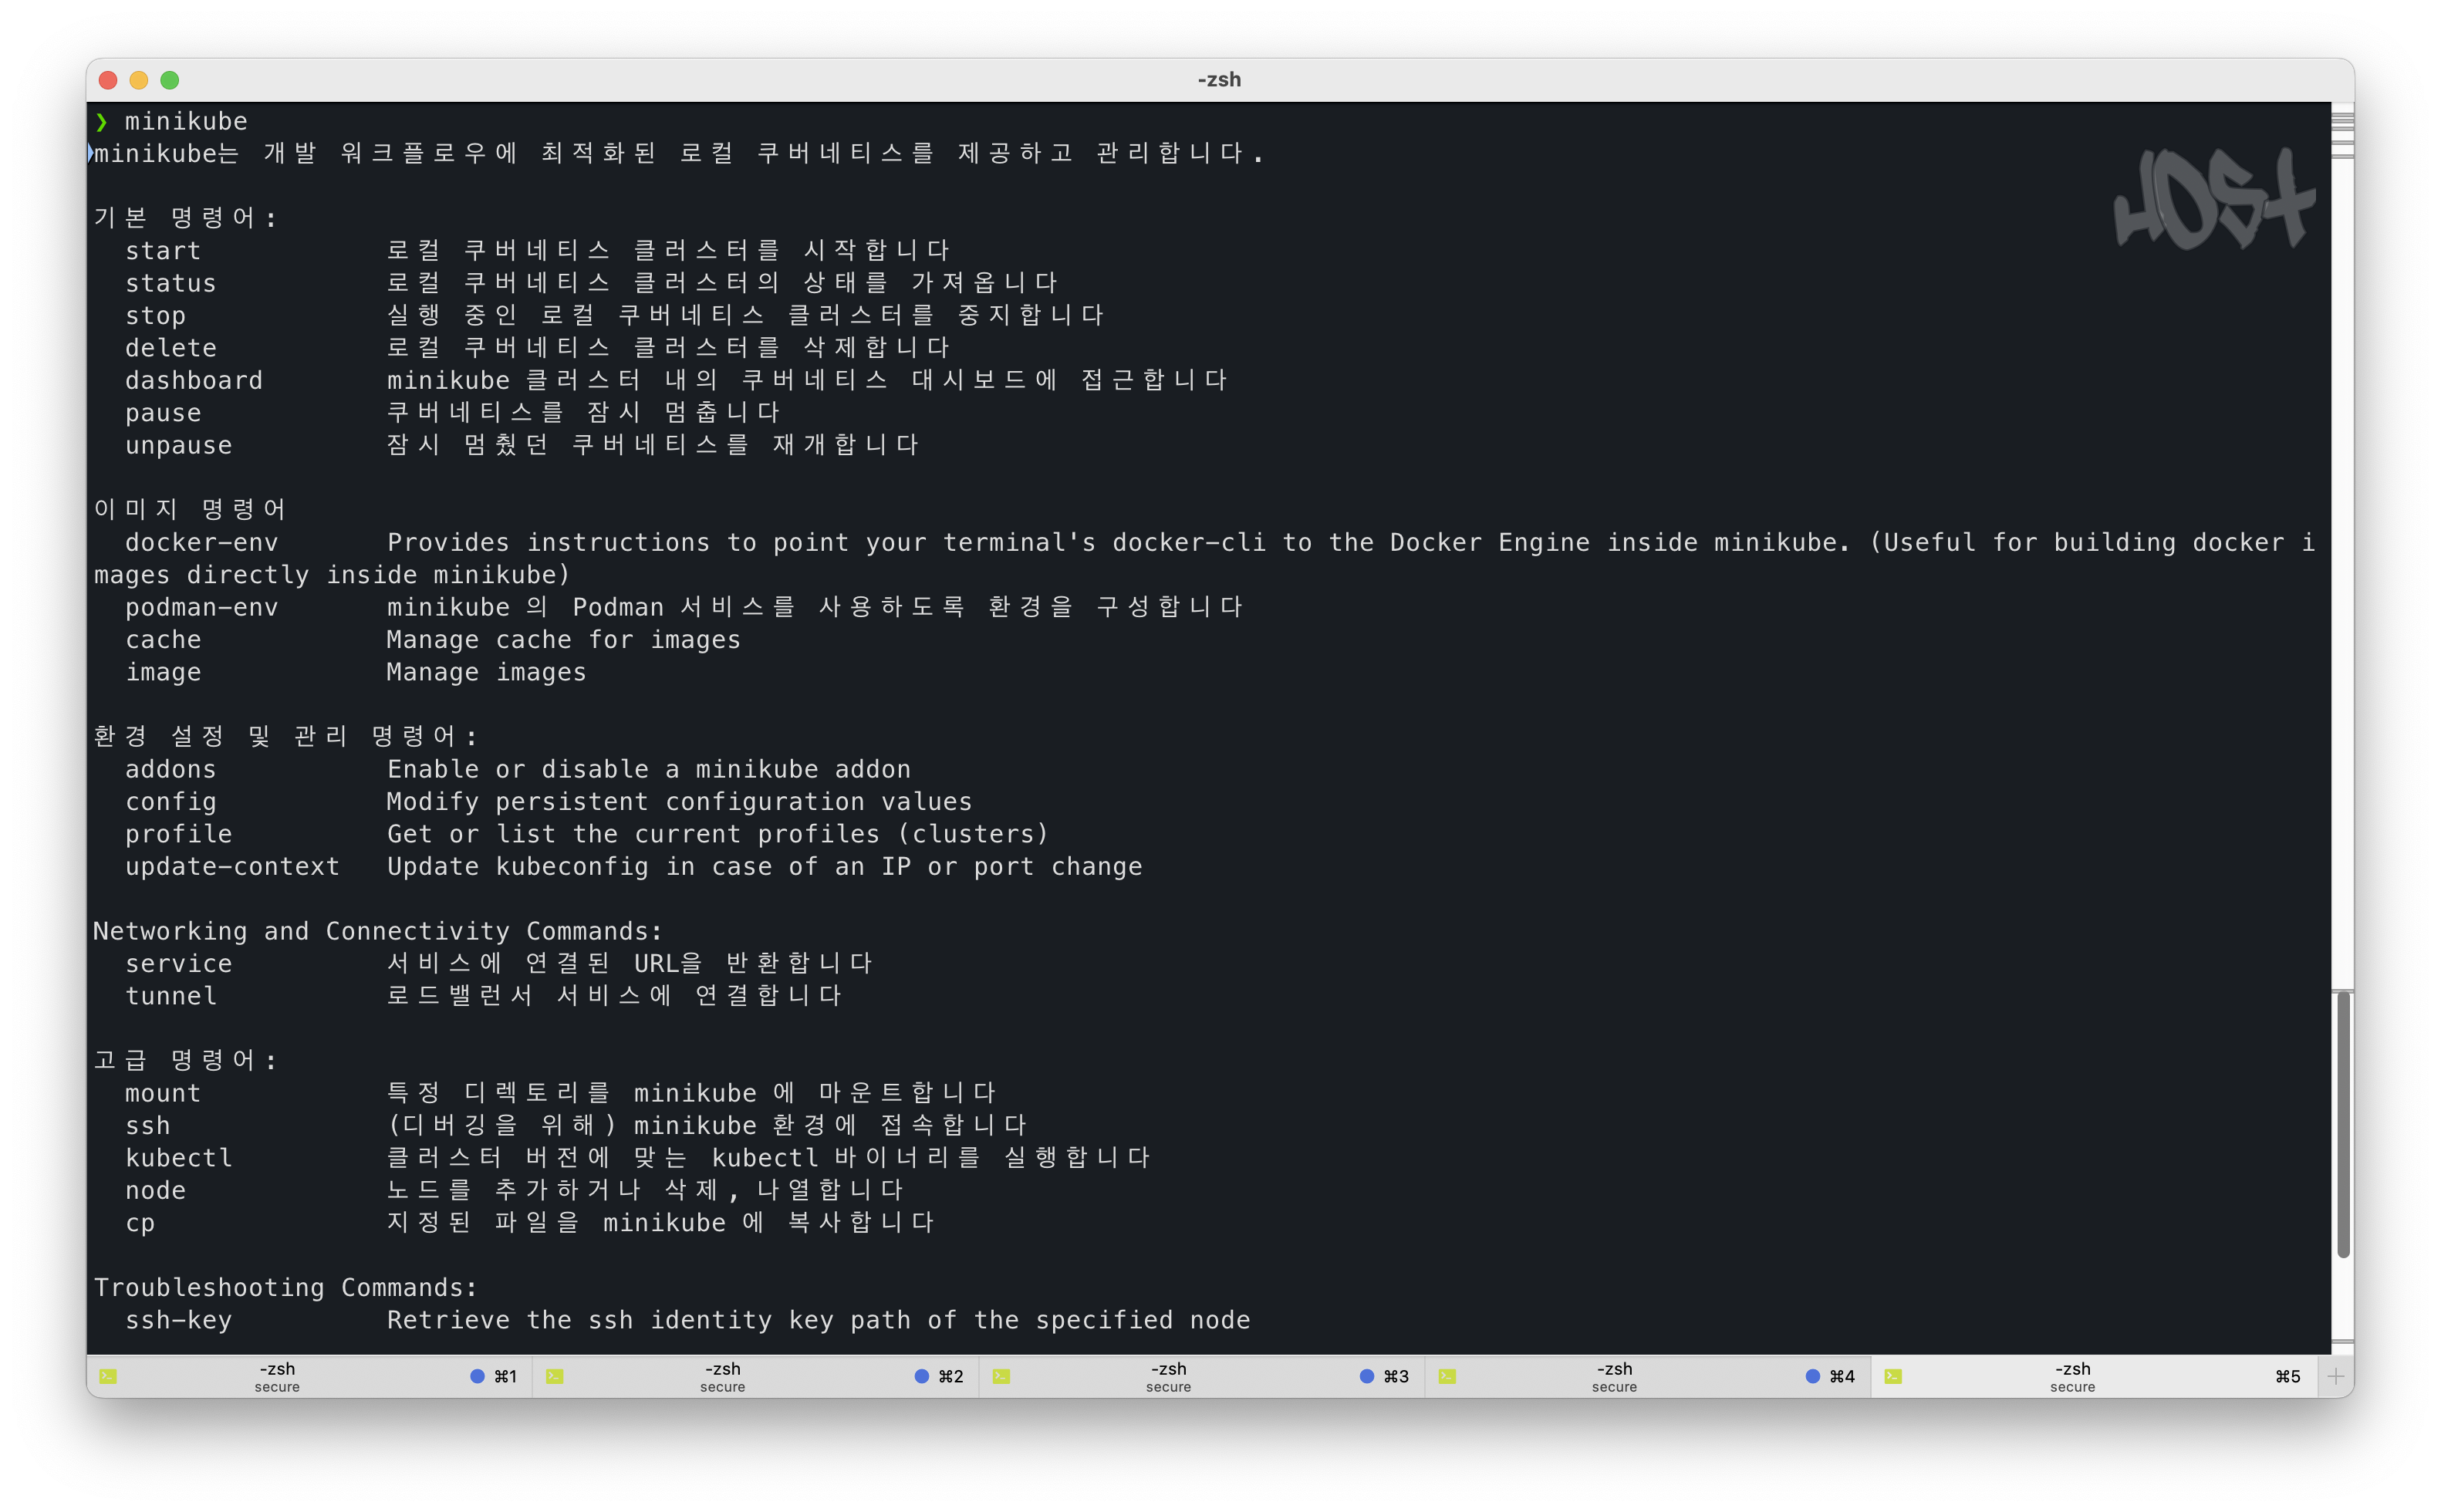
Task: Click blue activity dot on ⌘4 tab
Action: [x=1812, y=1377]
